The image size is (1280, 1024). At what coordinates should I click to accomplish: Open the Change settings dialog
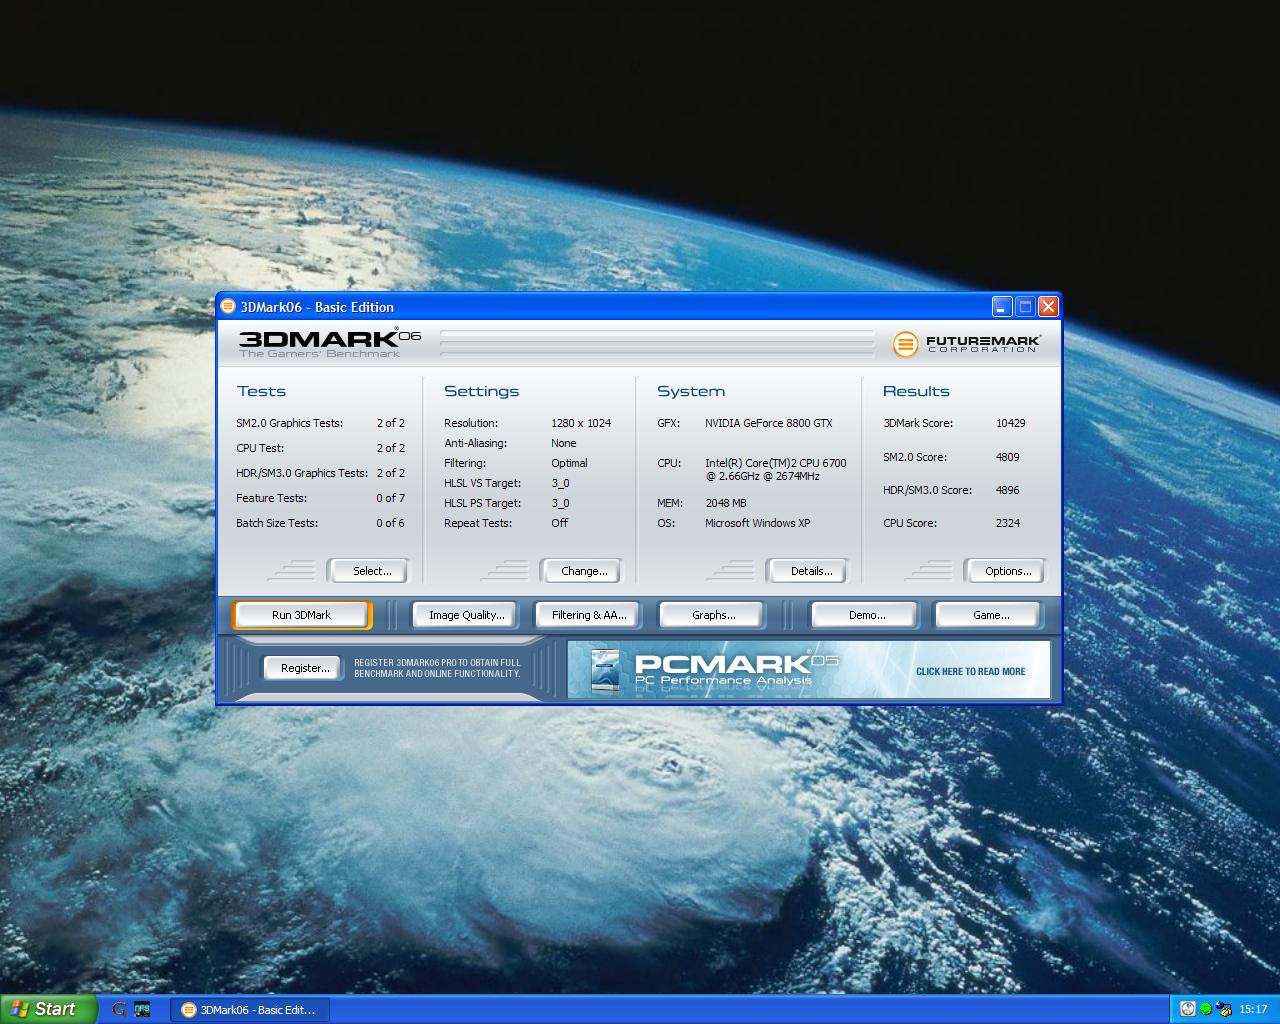click(x=581, y=571)
